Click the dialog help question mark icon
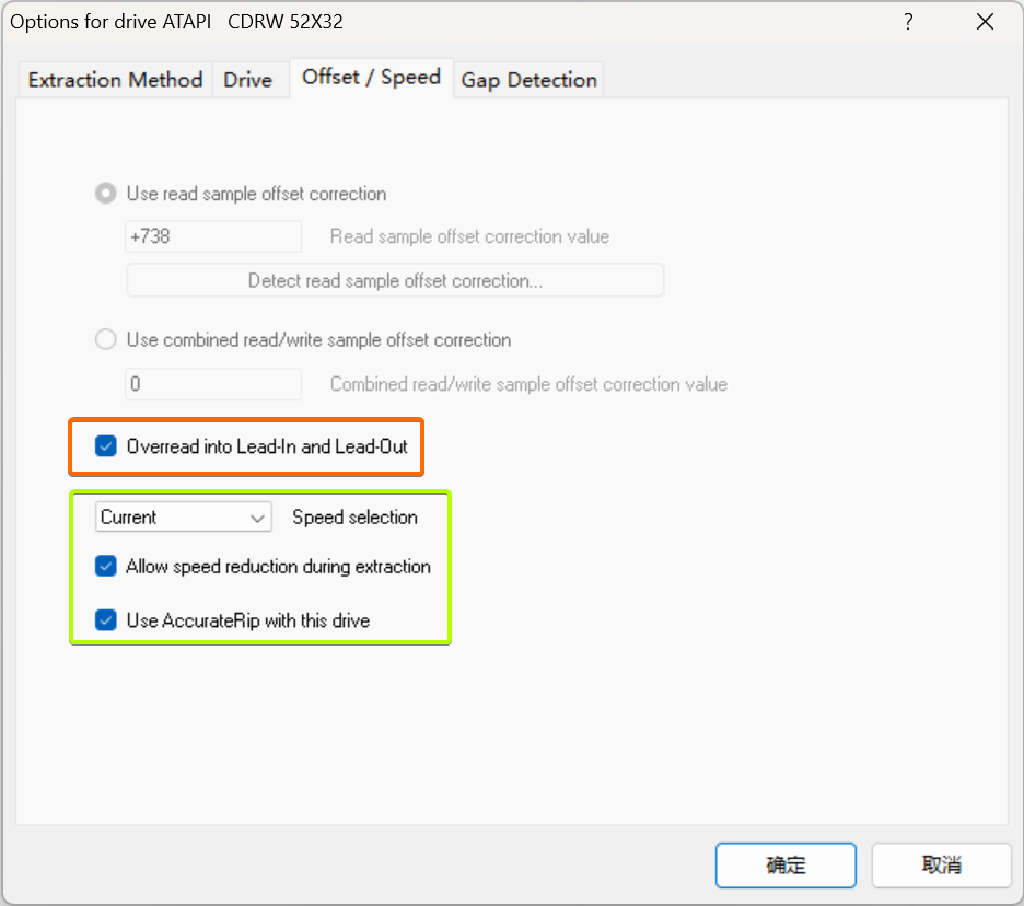The height and width of the screenshot is (906, 1024). [x=908, y=21]
